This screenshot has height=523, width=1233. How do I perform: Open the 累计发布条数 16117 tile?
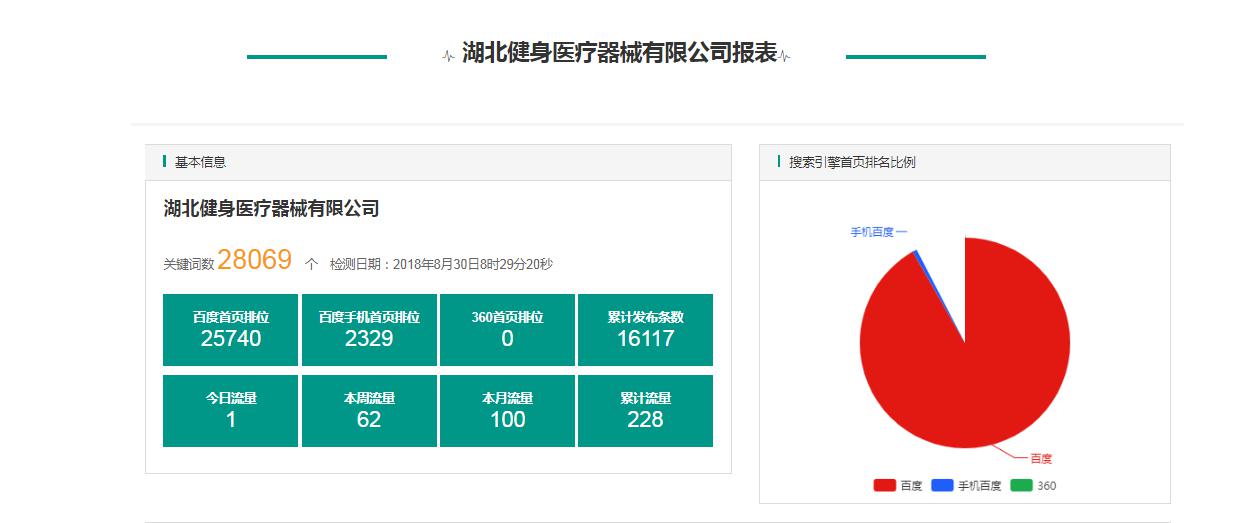point(645,329)
